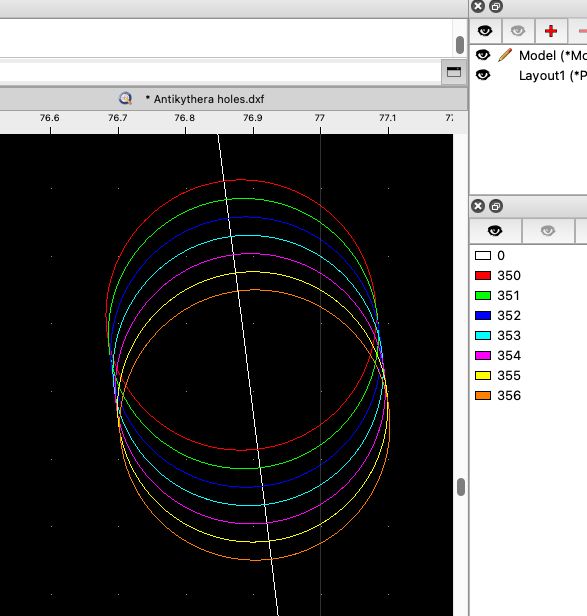Click the command history scrollbar handle
The height and width of the screenshot is (616, 587).
(x=460, y=45)
